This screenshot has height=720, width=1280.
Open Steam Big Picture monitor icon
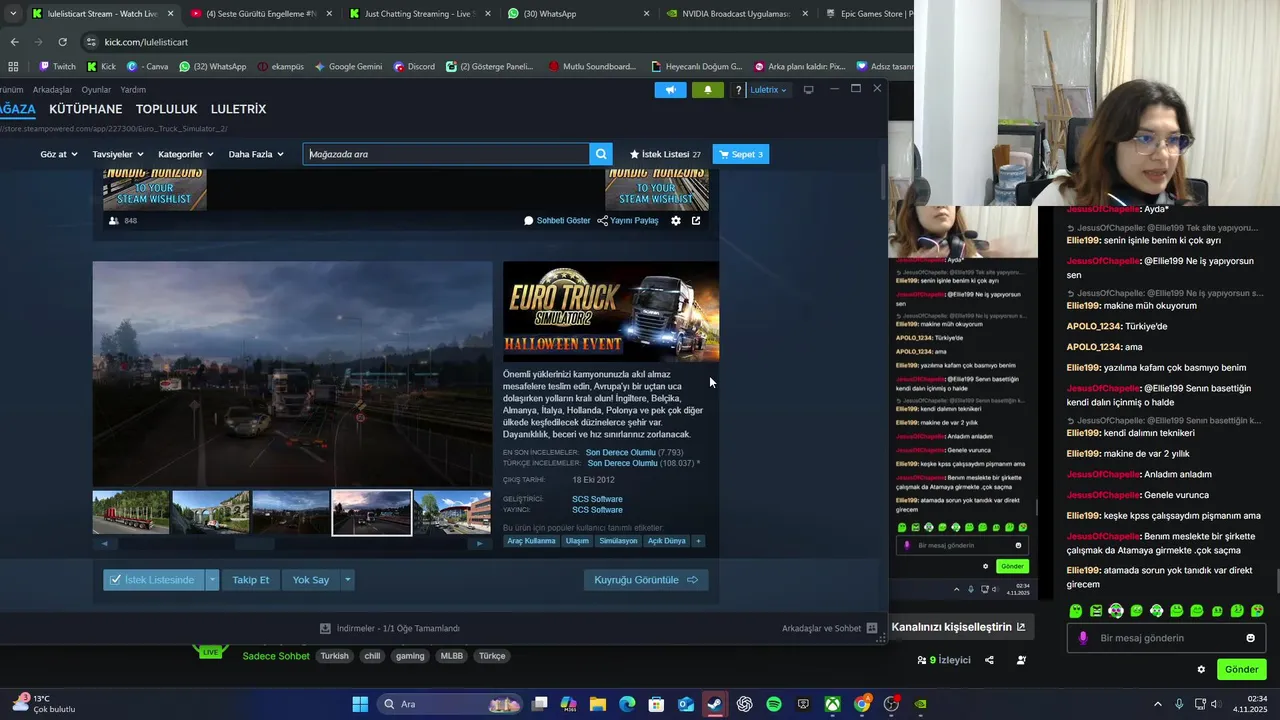(808, 90)
